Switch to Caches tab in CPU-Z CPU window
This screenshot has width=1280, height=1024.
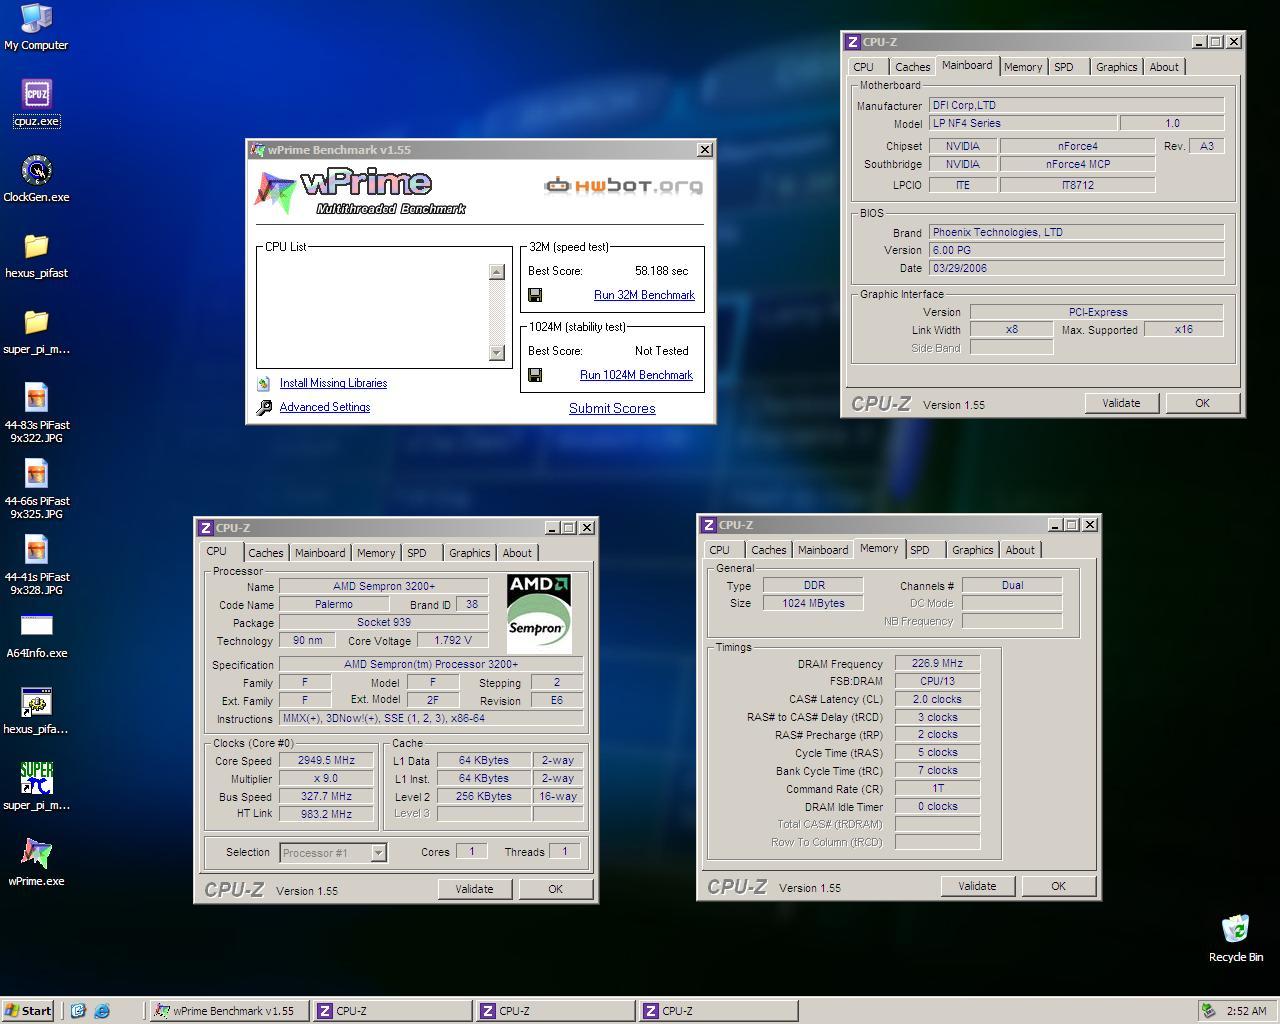pos(265,553)
